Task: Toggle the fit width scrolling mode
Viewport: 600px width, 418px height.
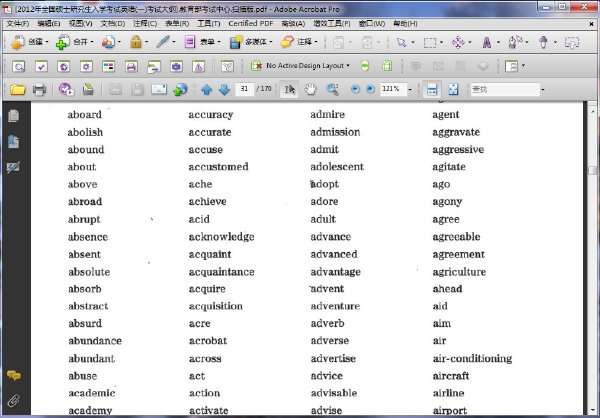Action: pyautogui.click(x=432, y=90)
